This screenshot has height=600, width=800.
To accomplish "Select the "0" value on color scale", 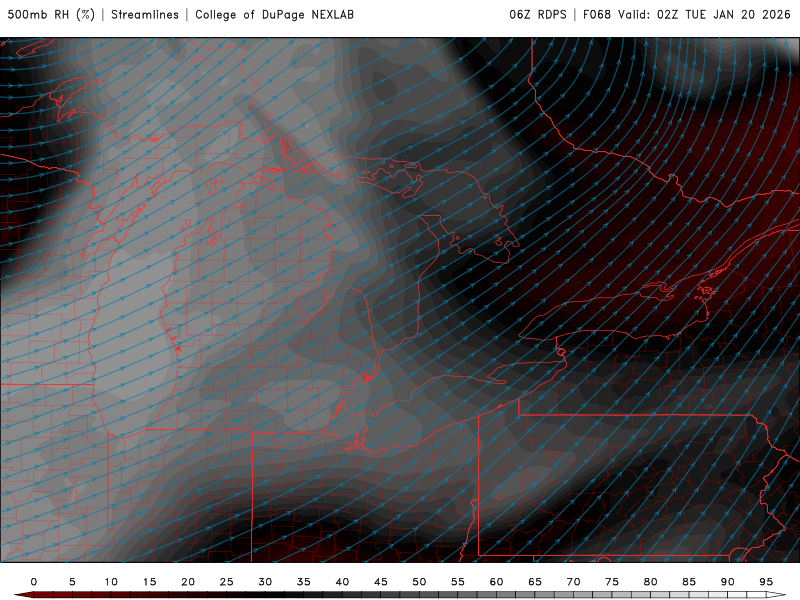I will click(x=34, y=582).
